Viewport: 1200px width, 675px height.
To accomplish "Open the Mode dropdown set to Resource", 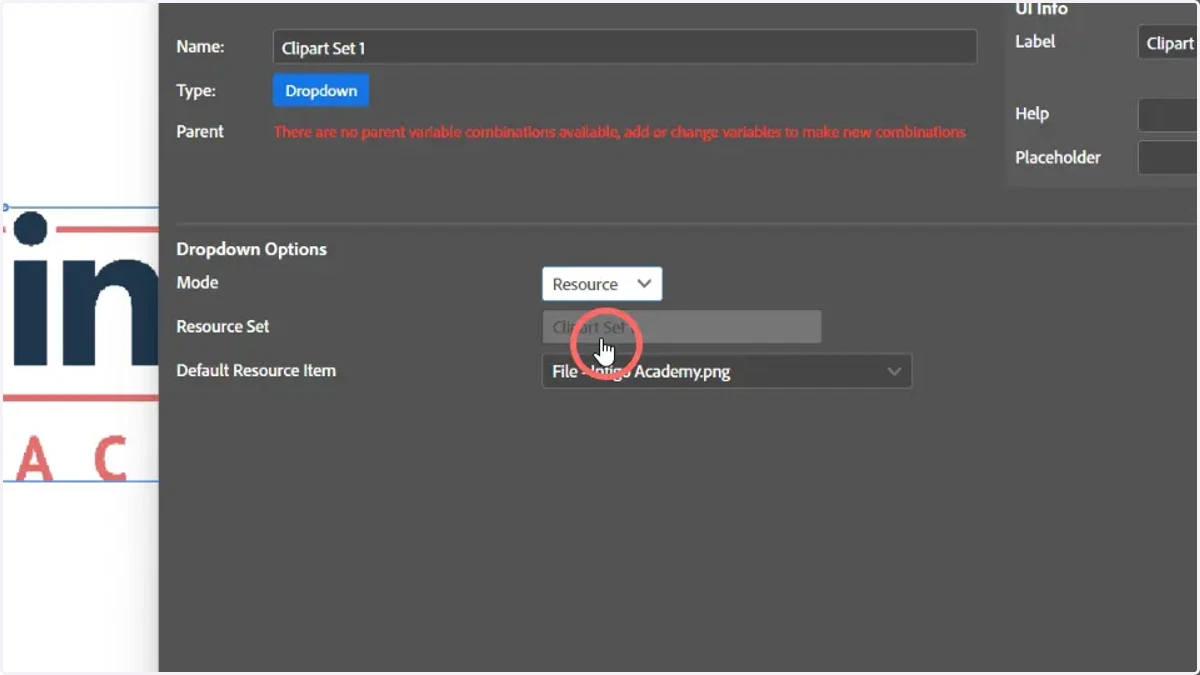I will pyautogui.click(x=602, y=284).
